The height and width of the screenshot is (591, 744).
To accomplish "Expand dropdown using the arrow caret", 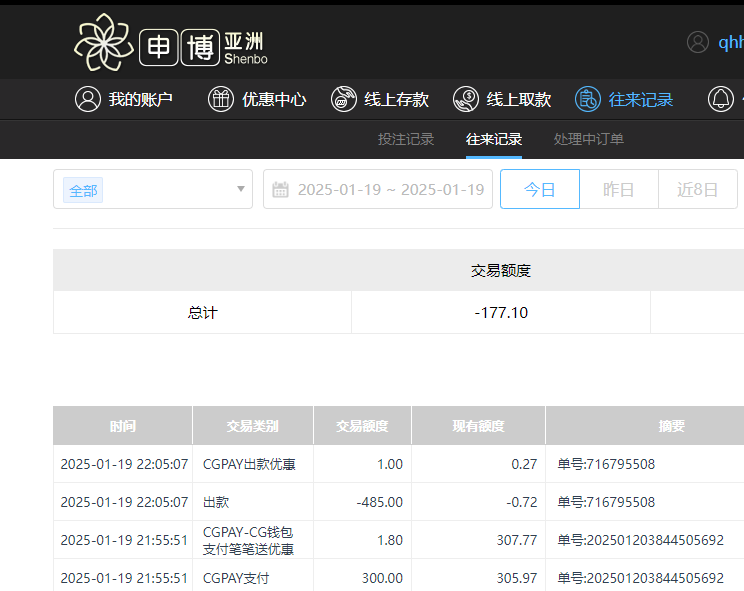I will tap(241, 189).
